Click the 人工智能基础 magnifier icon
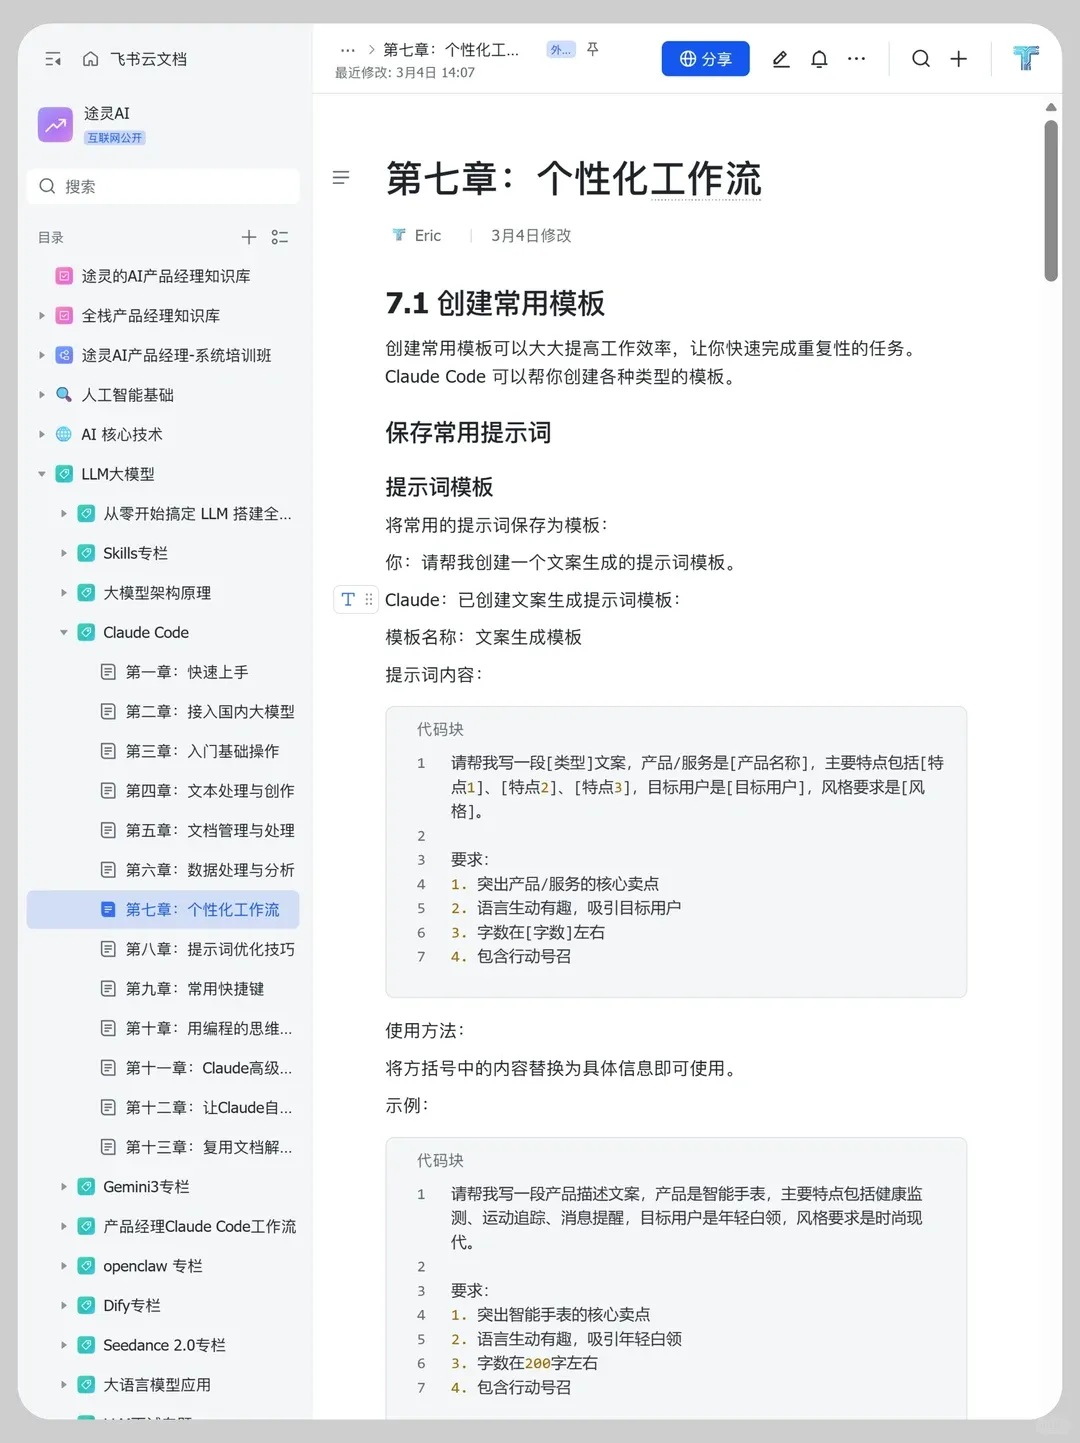The image size is (1080, 1443). click(x=64, y=395)
